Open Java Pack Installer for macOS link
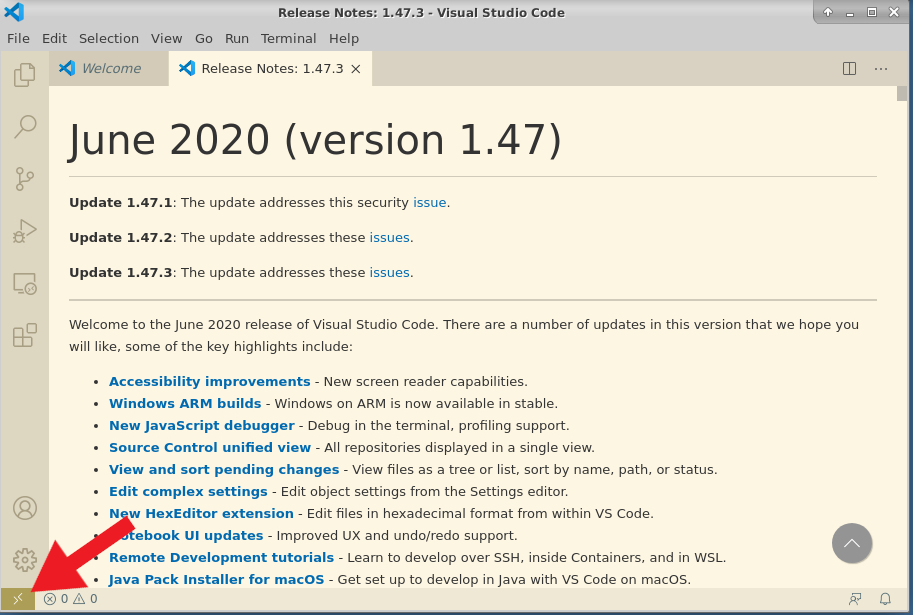The height and width of the screenshot is (615, 913). tap(217, 580)
